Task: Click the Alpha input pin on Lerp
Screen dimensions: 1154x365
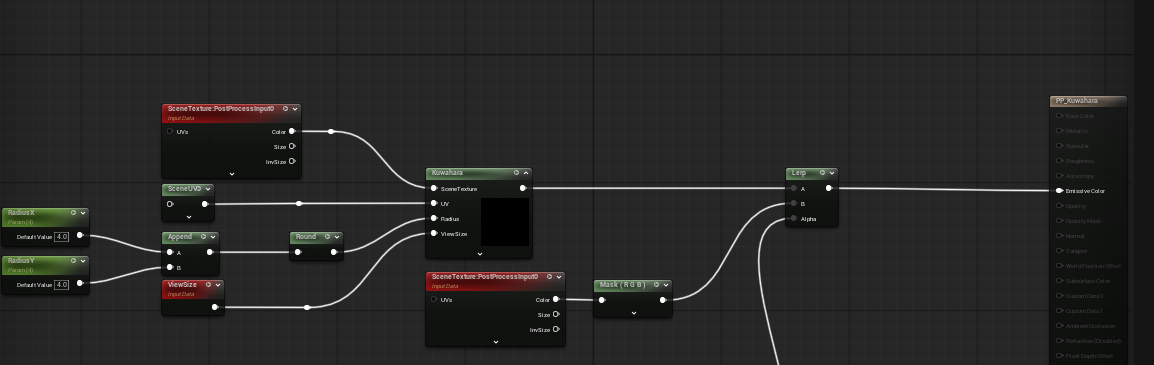Action: [x=793, y=219]
